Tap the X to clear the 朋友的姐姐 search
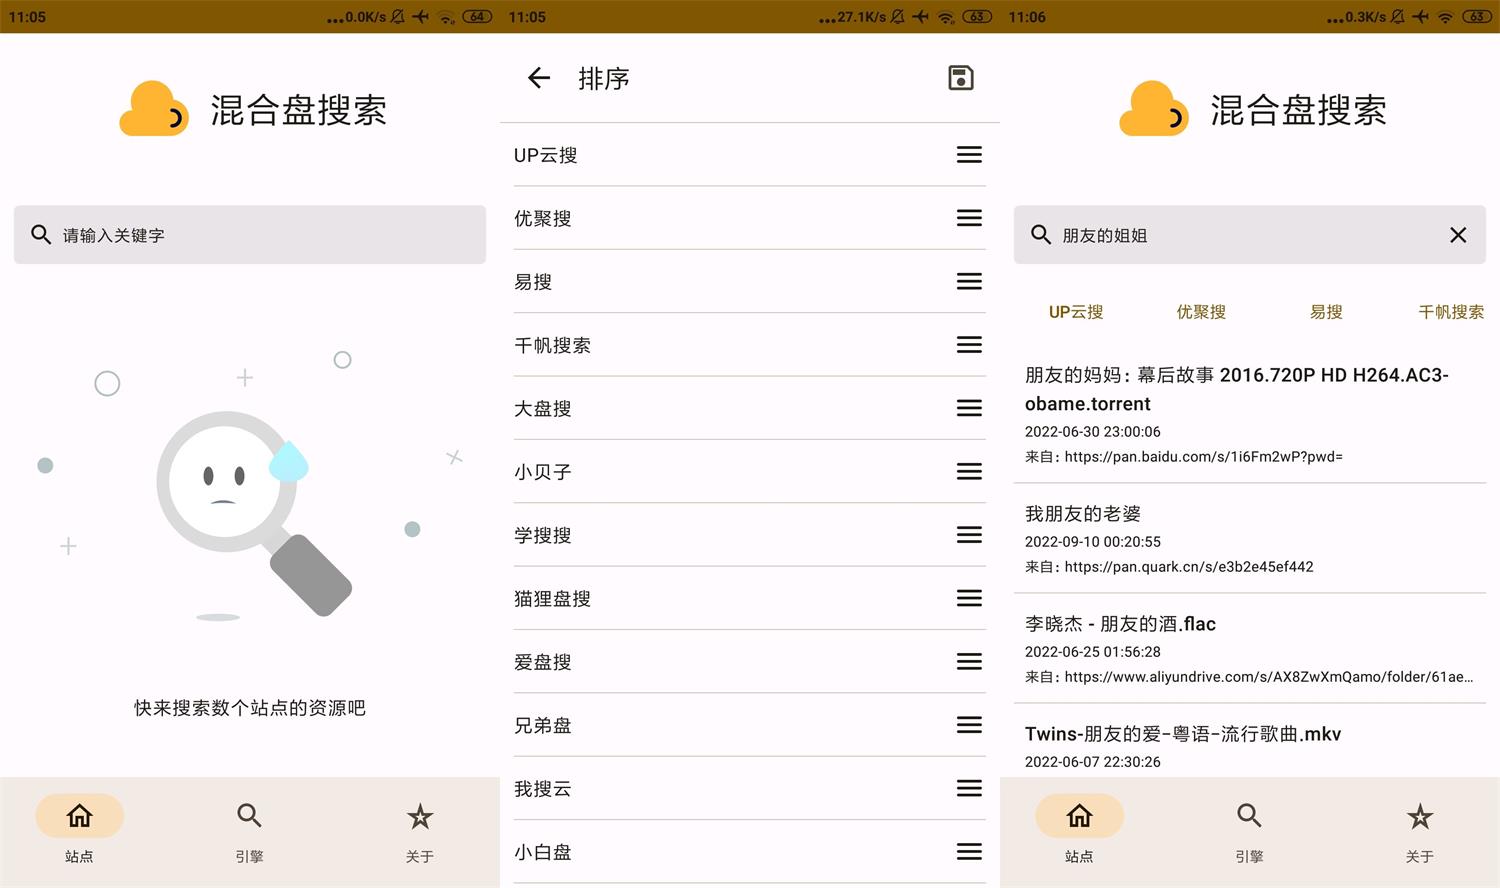 tap(1458, 235)
